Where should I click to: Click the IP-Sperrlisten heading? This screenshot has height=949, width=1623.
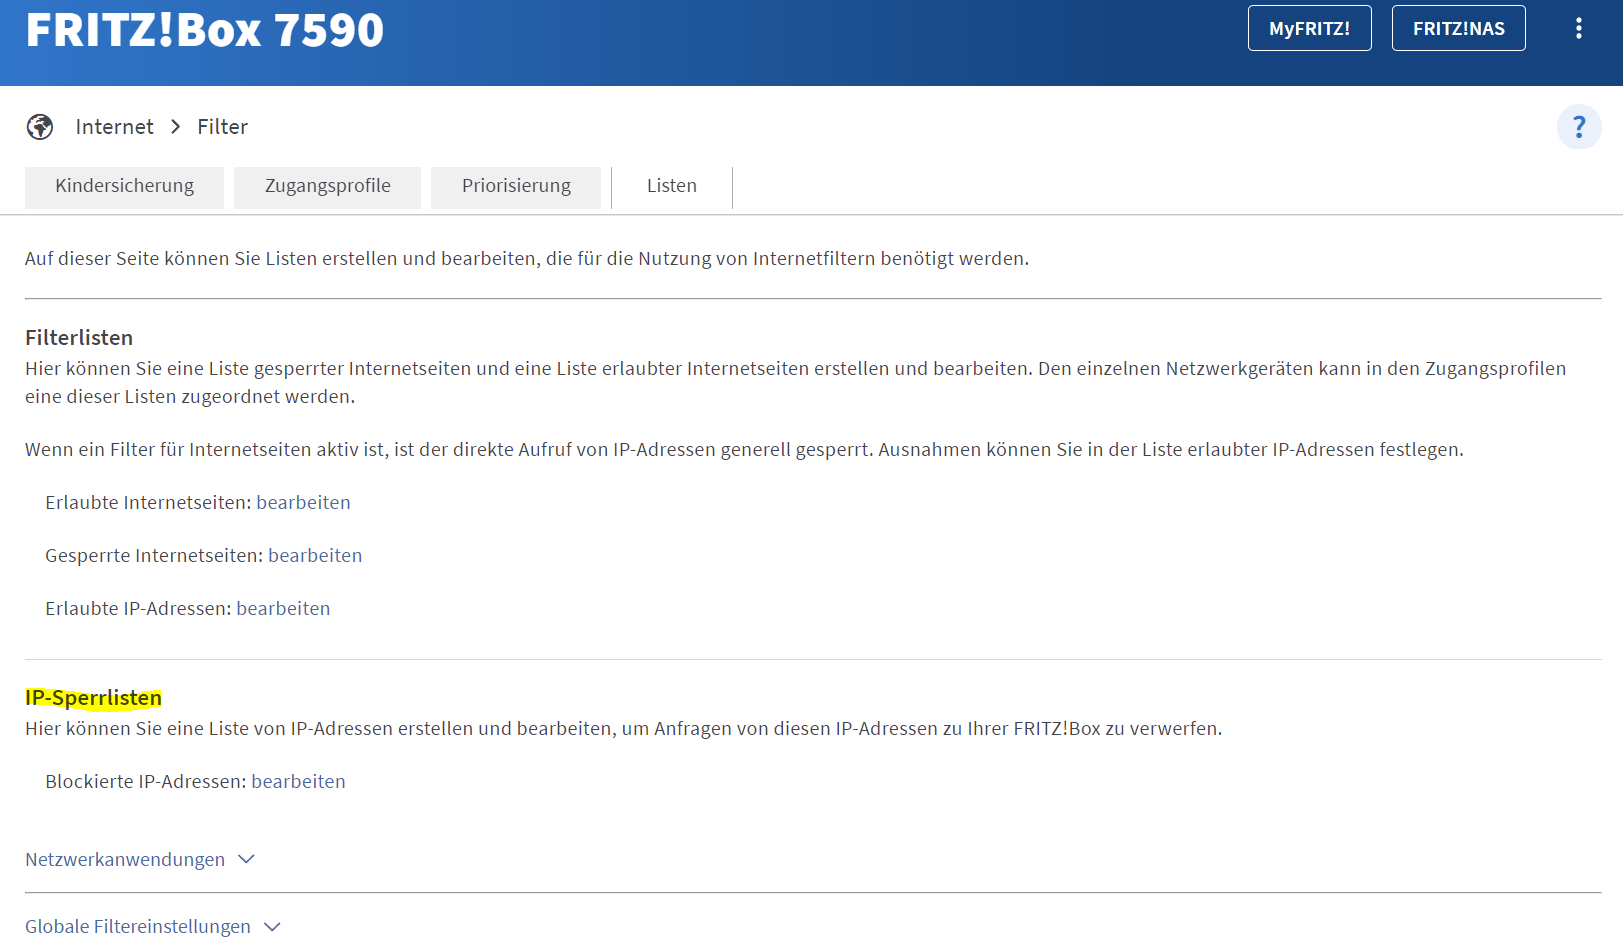[x=93, y=698]
